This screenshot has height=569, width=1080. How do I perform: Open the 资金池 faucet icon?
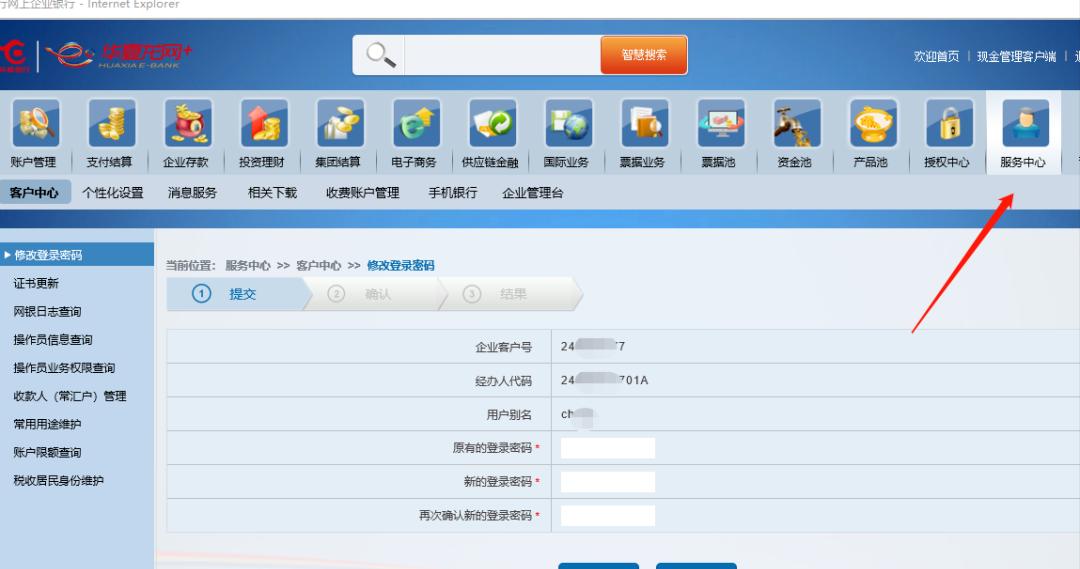coord(797,123)
